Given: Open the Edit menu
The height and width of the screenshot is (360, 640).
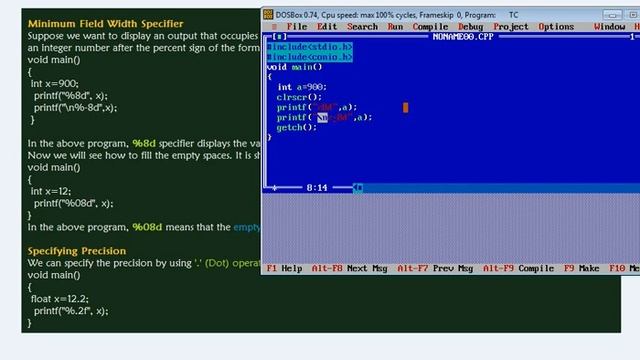Looking at the screenshot, I should coord(327,27).
